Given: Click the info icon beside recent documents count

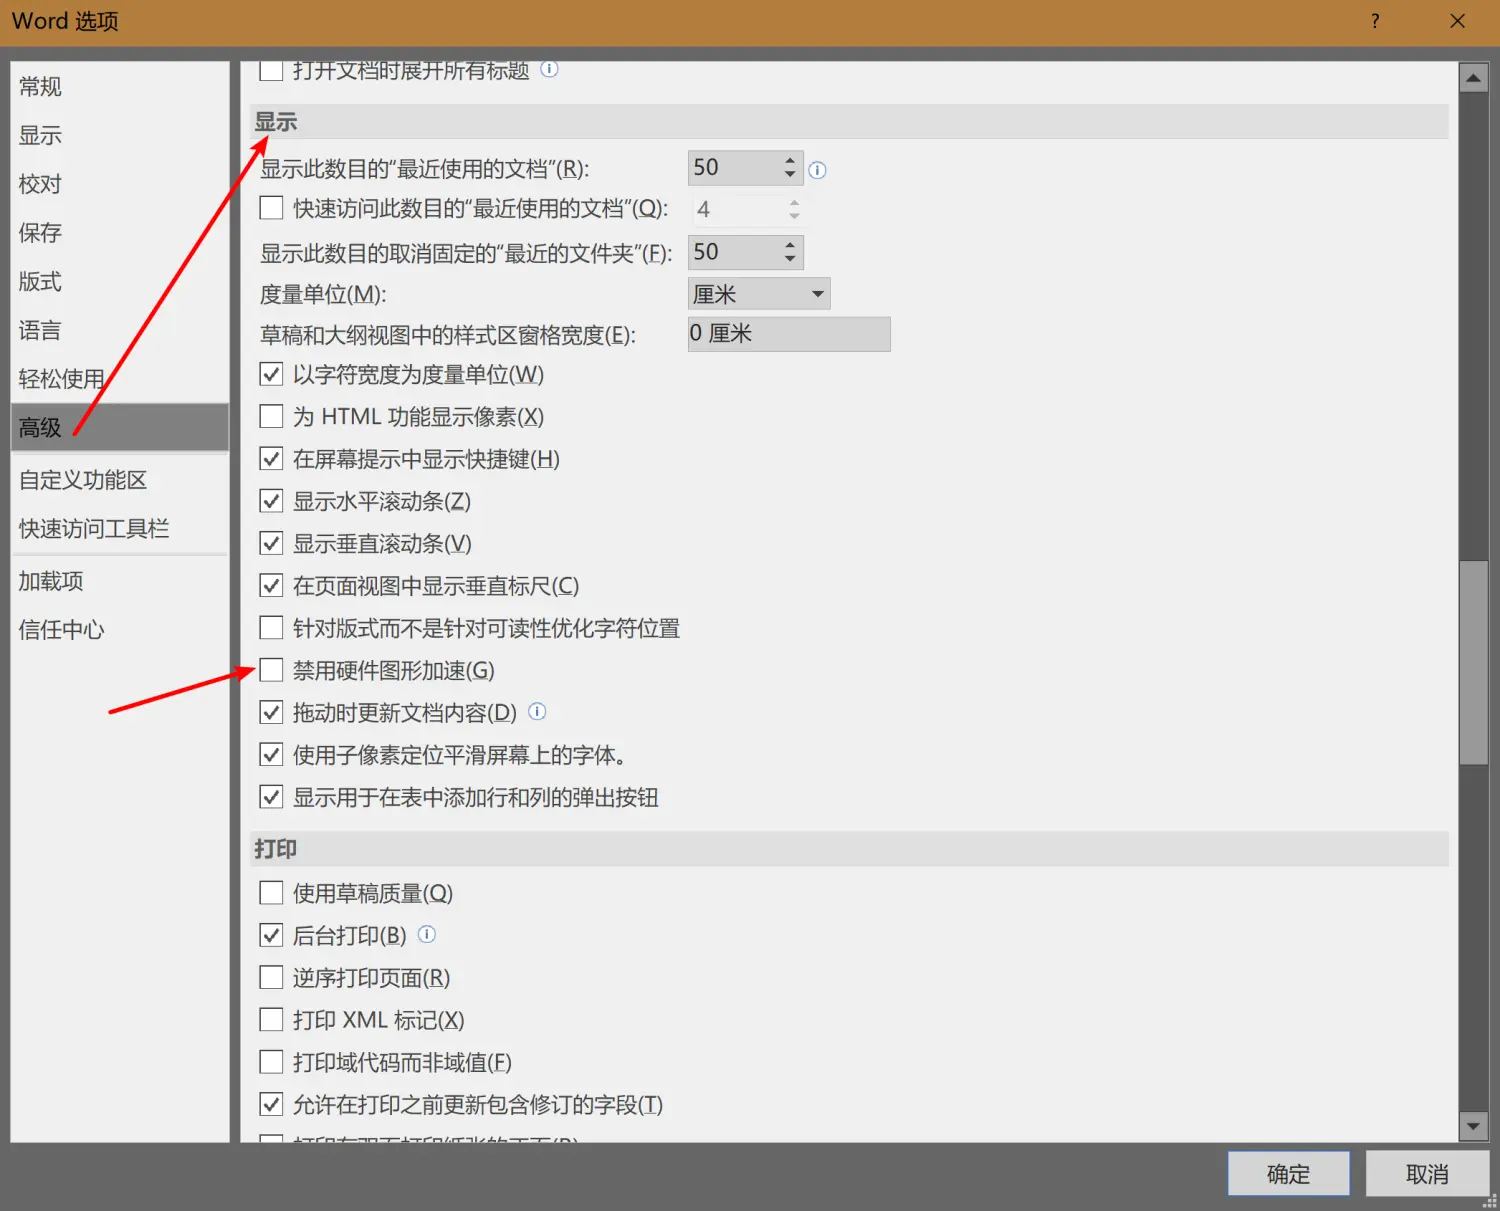Looking at the screenshot, I should (x=817, y=170).
